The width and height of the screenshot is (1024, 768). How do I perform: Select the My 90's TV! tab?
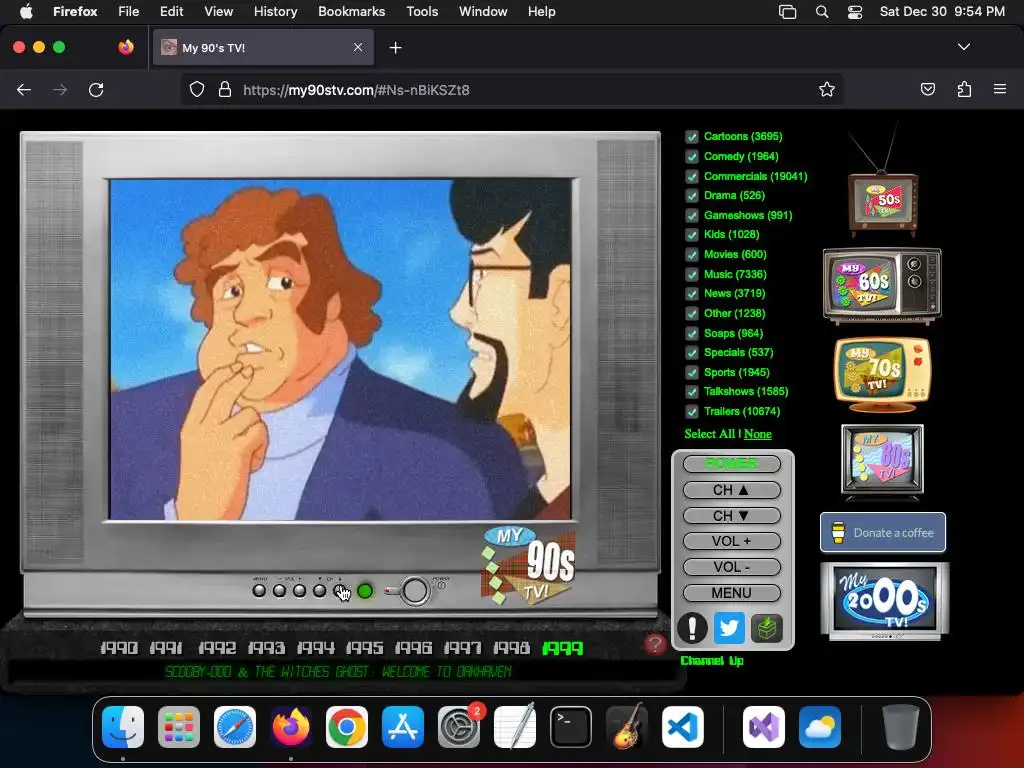(x=264, y=48)
